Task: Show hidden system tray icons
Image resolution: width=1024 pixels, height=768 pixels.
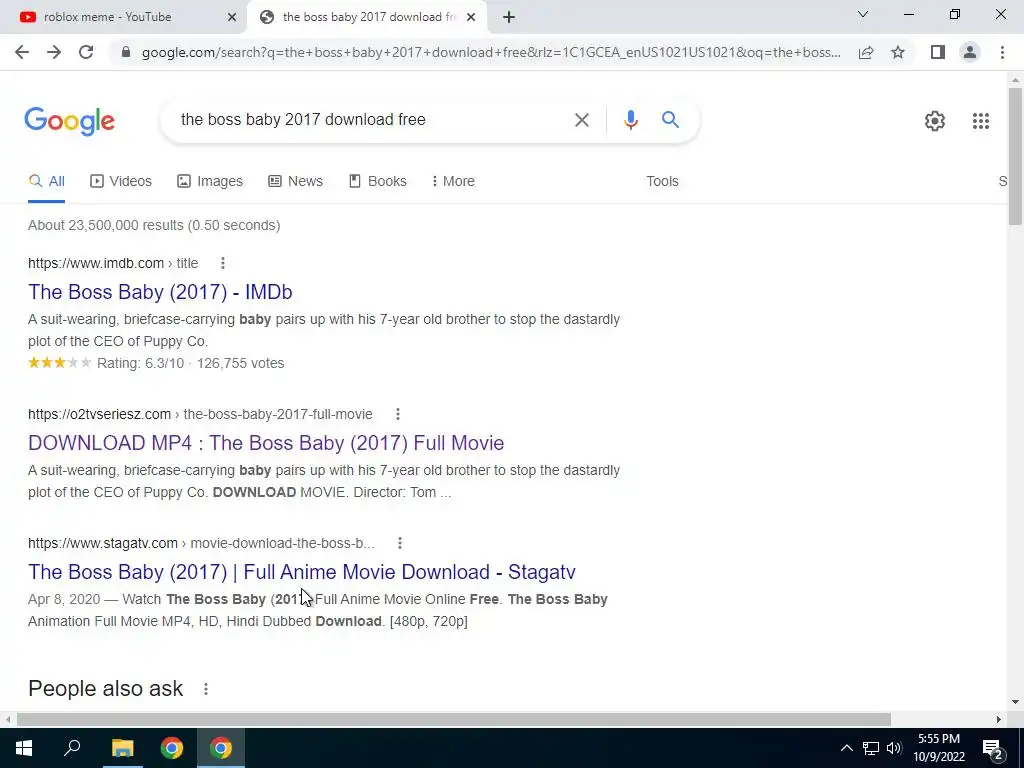Action: (x=846, y=748)
